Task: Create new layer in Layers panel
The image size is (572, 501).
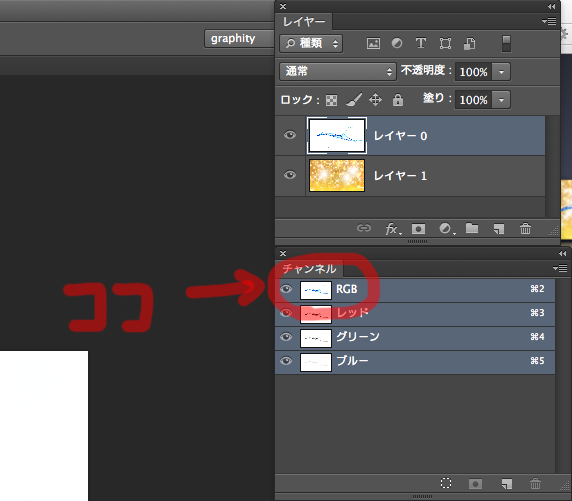Action: click(x=499, y=229)
